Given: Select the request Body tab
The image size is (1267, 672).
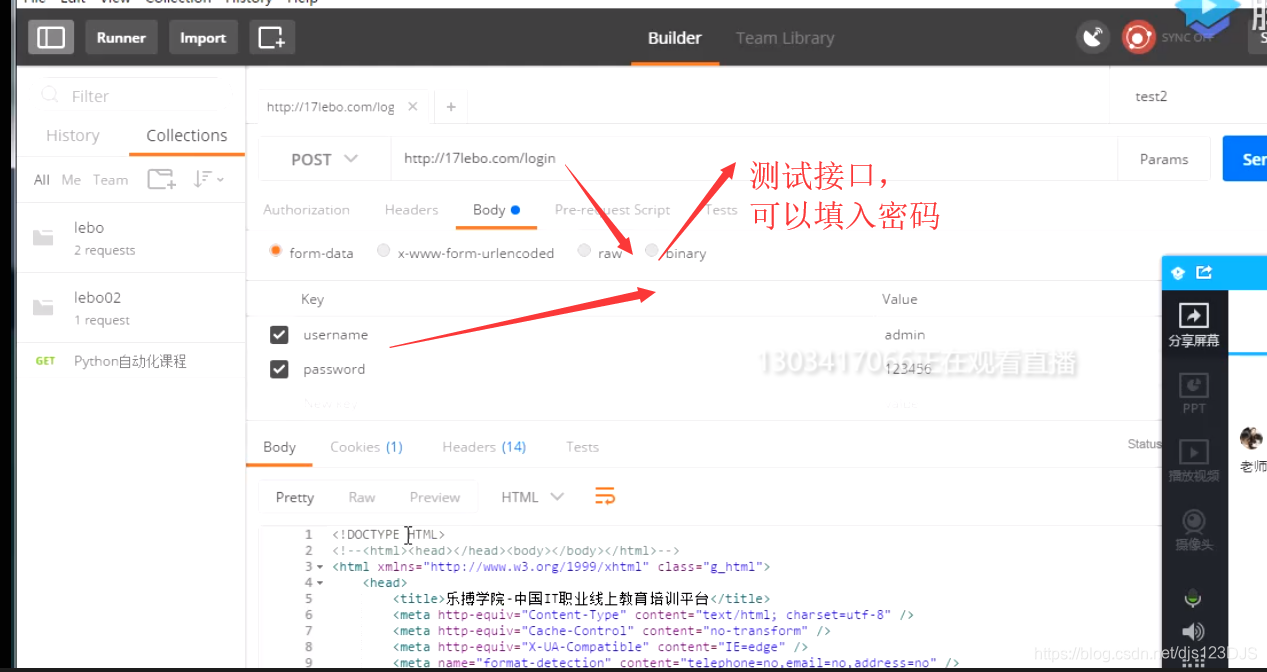Looking at the screenshot, I should point(496,210).
